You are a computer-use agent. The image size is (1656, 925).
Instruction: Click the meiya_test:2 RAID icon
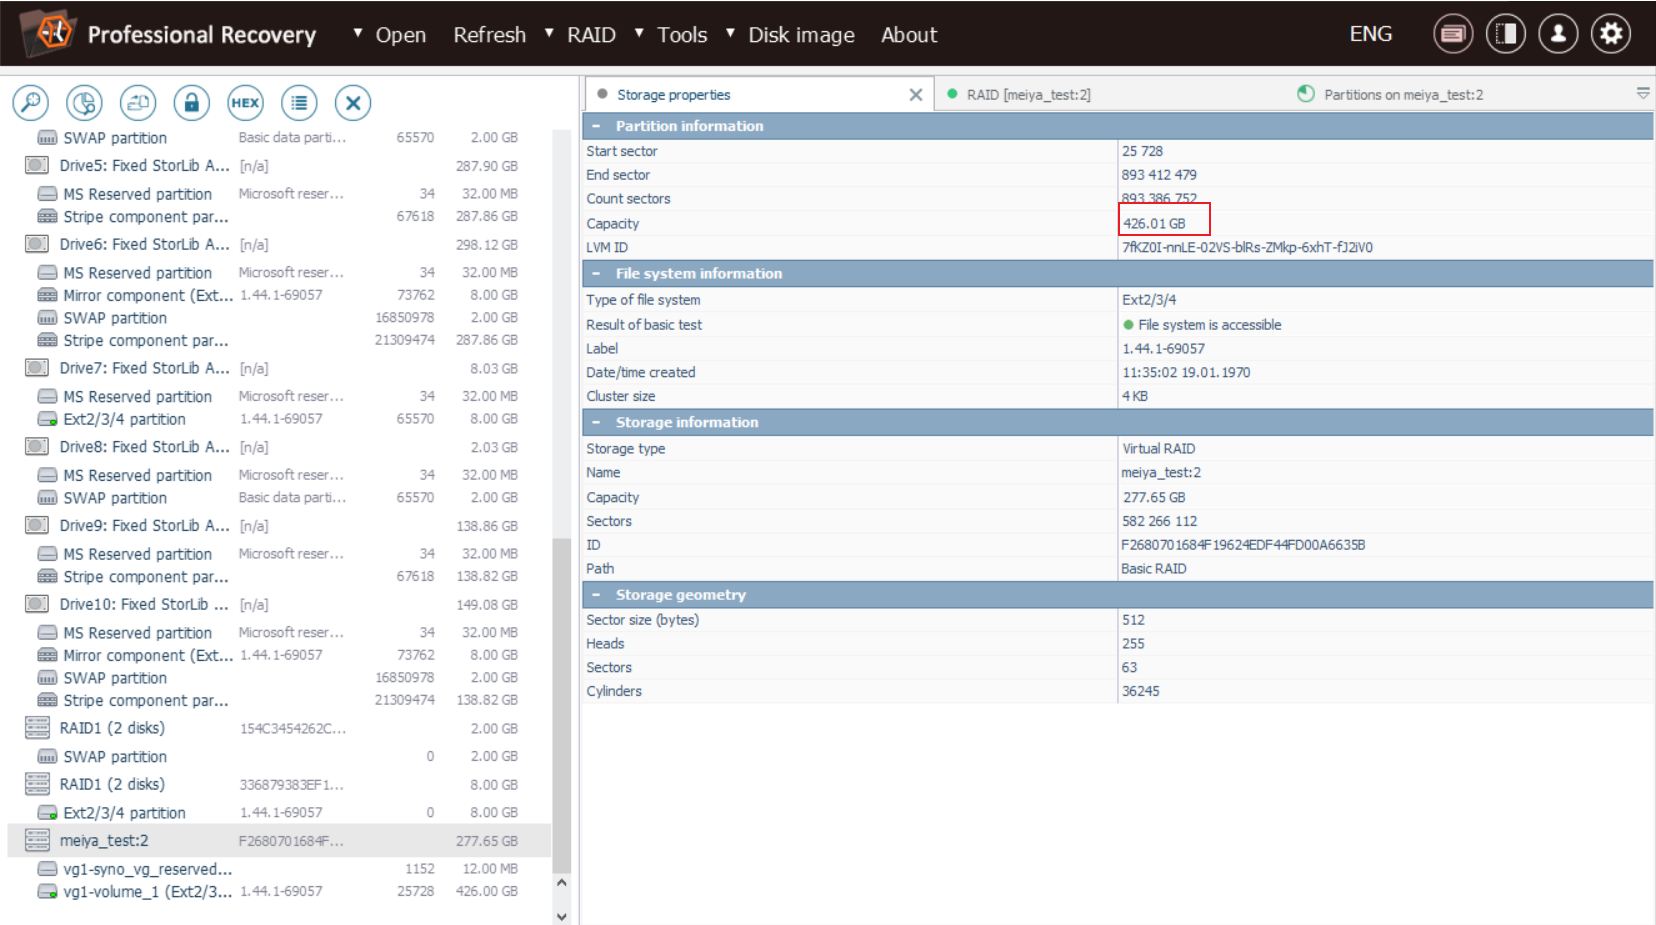[37, 840]
